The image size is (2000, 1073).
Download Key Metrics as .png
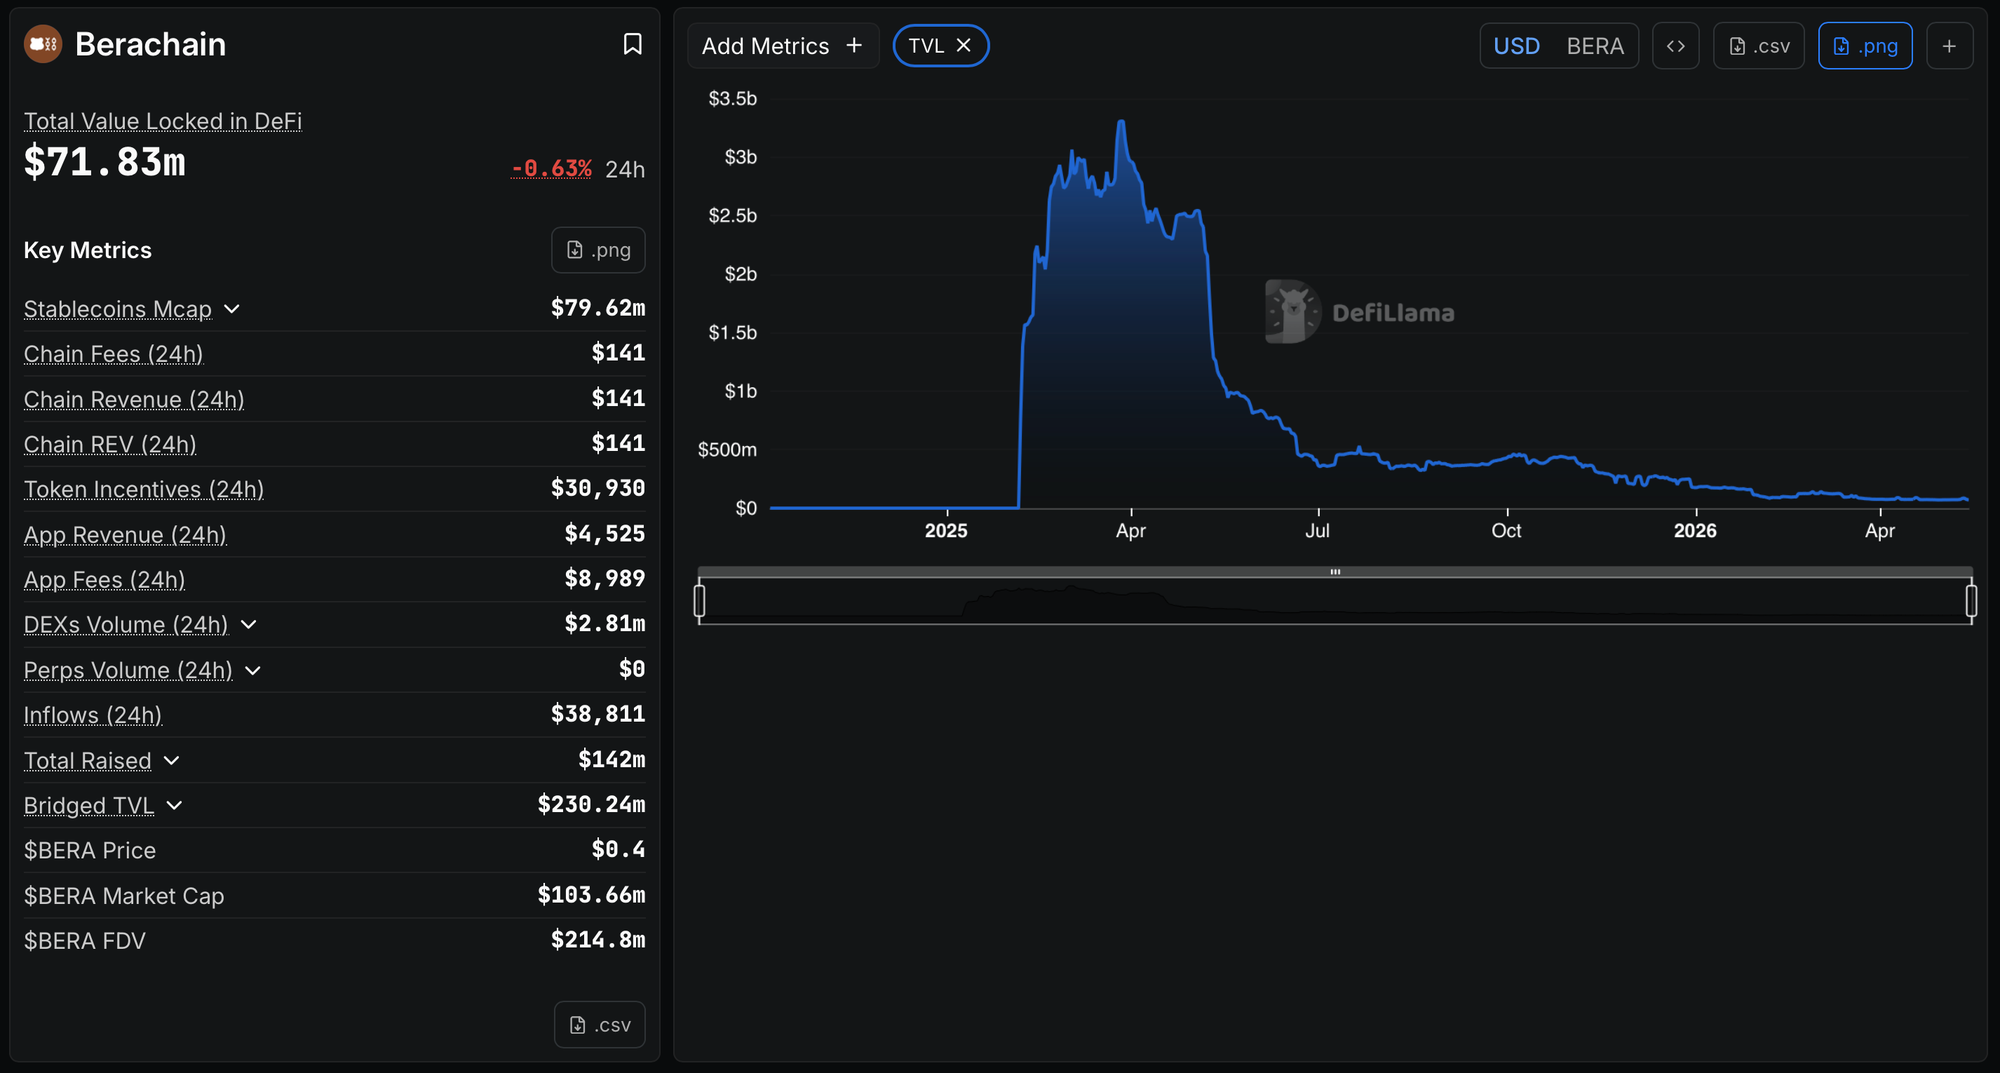[598, 250]
